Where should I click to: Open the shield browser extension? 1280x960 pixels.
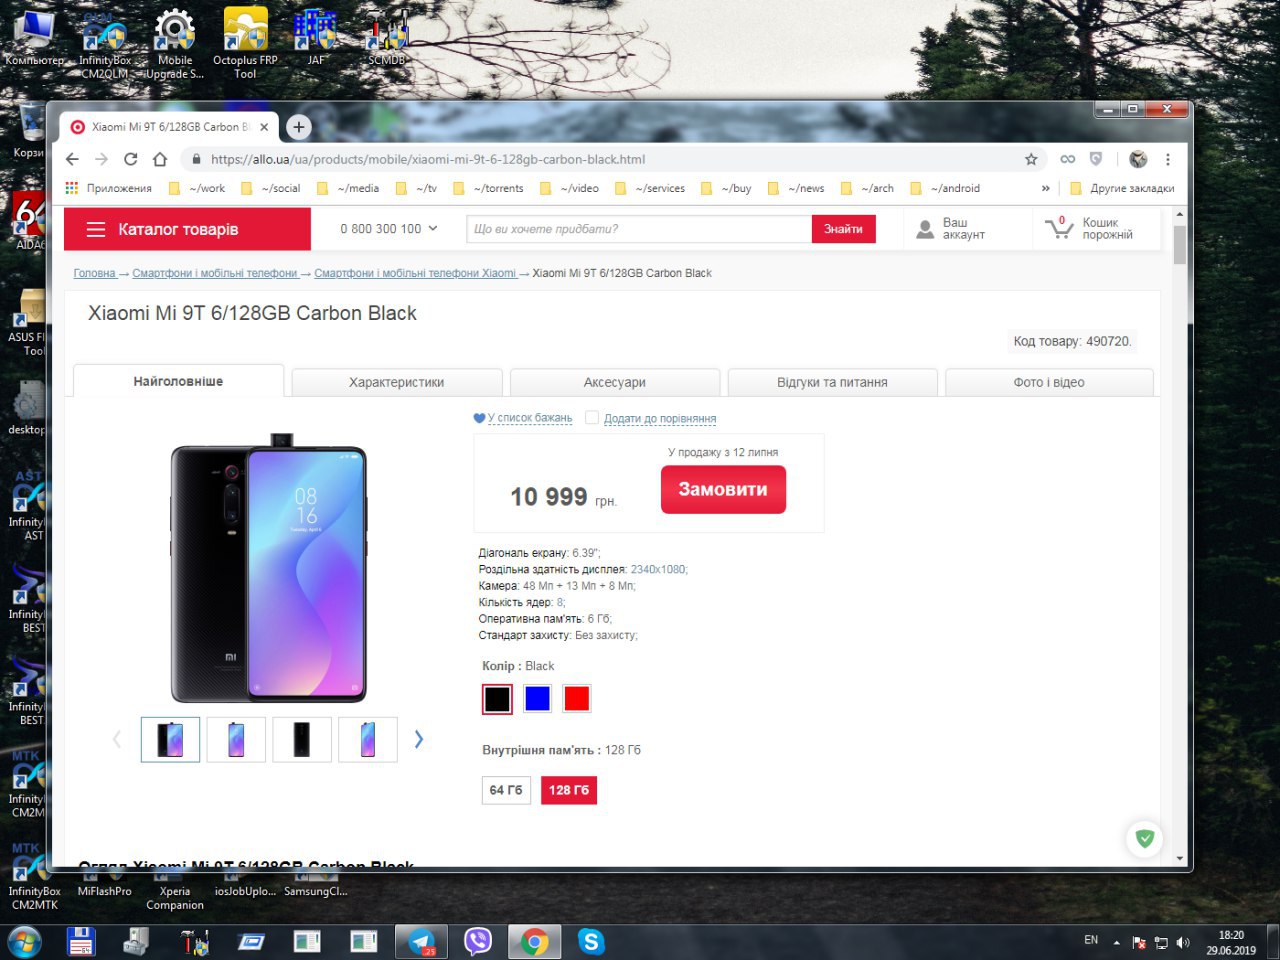[1096, 159]
